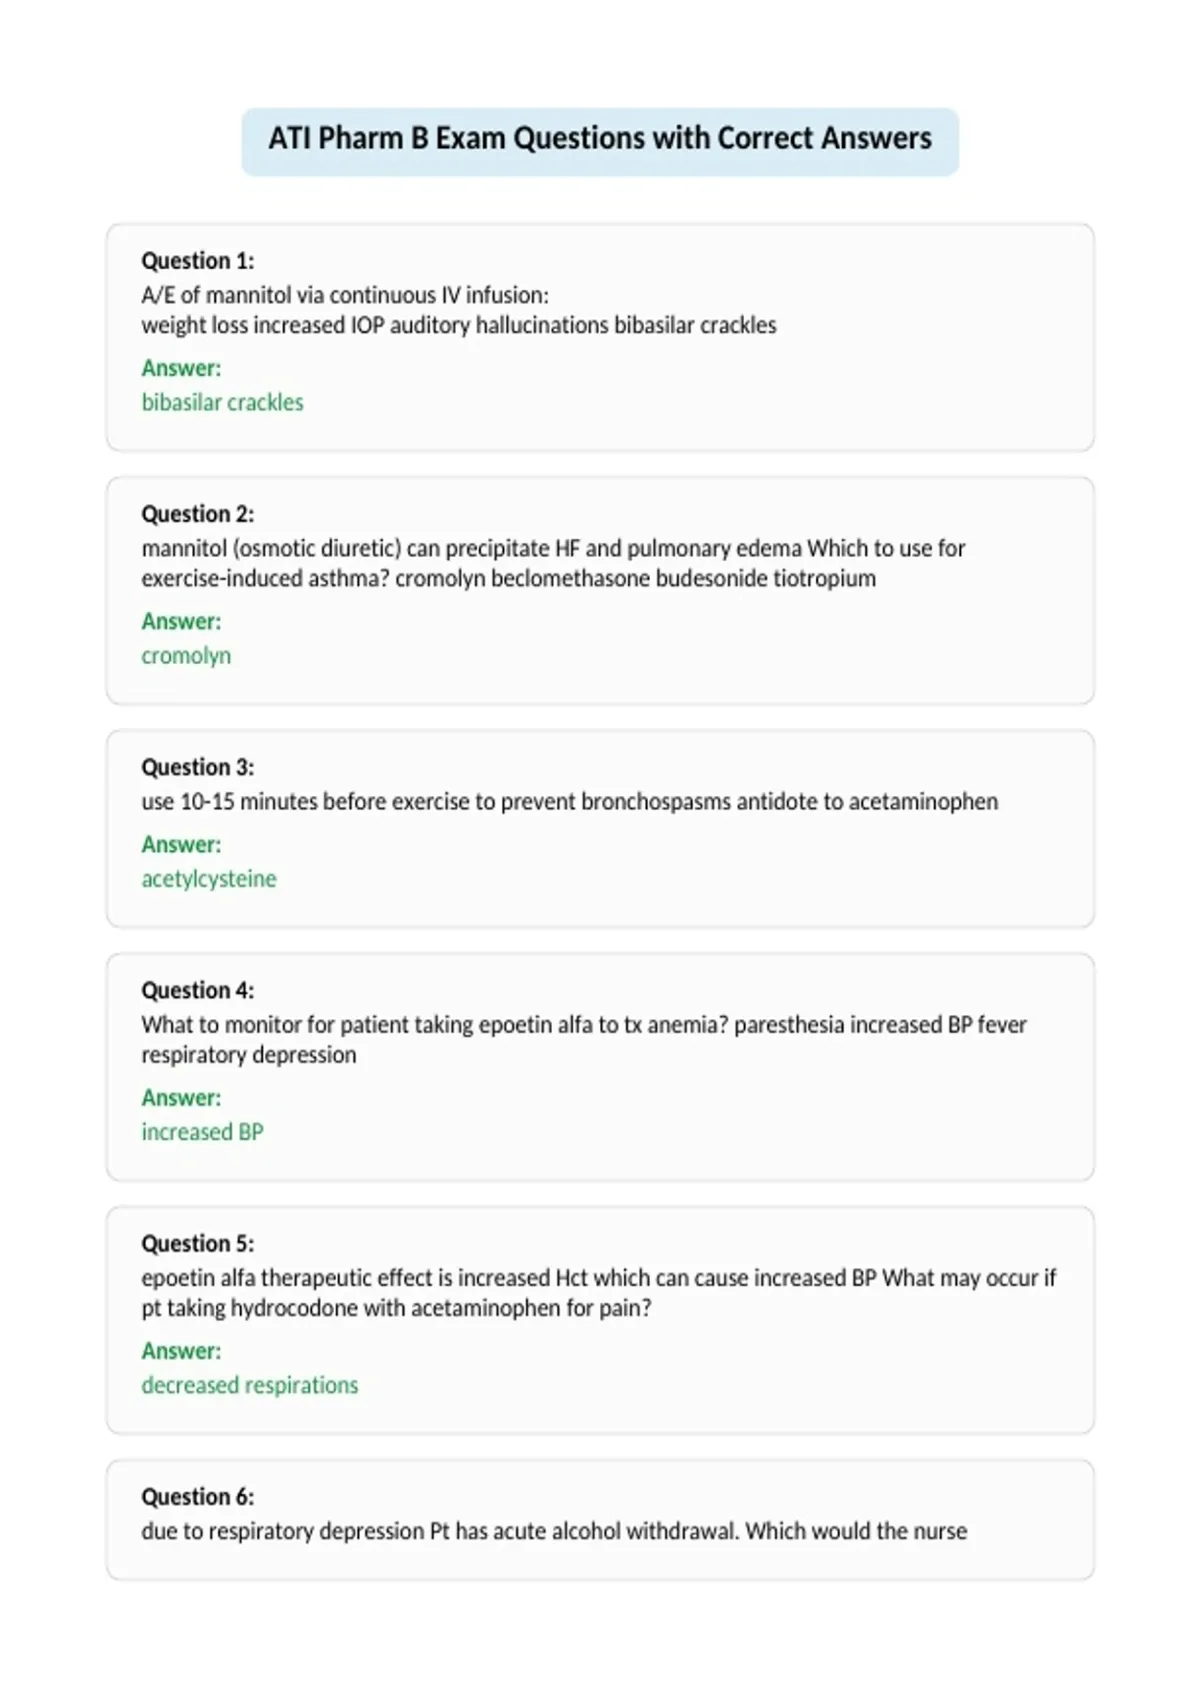
Task: Select the Question 1 heading
Action: (x=198, y=261)
